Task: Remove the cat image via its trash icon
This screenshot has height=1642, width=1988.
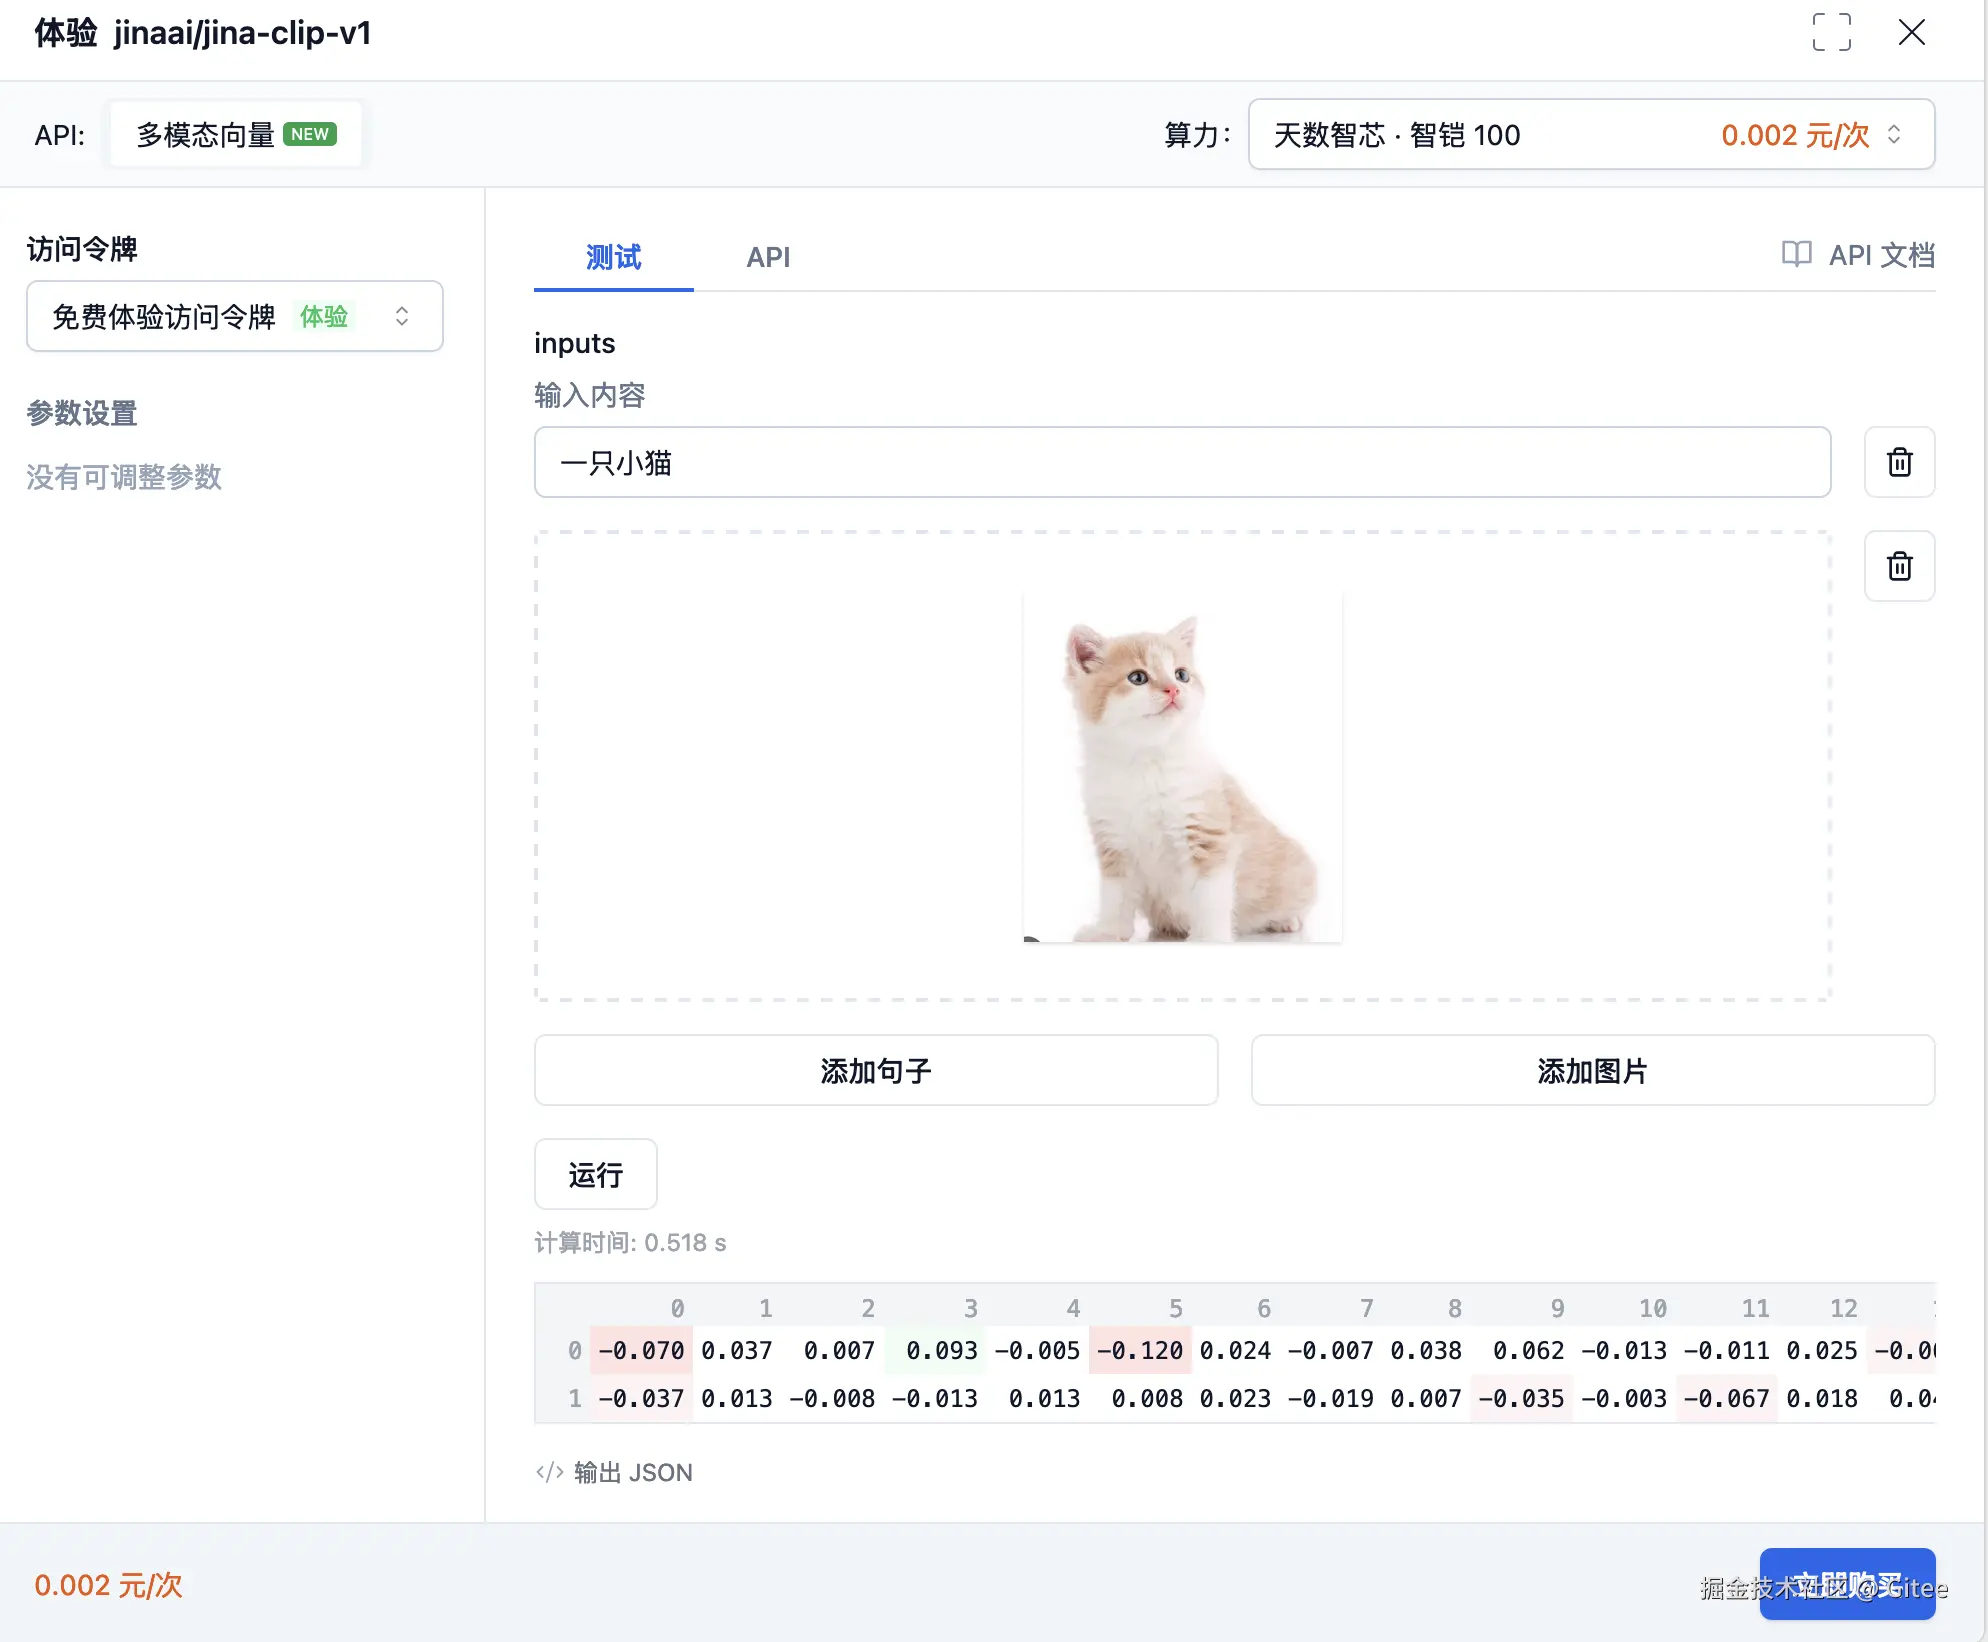Action: coord(1899,566)
